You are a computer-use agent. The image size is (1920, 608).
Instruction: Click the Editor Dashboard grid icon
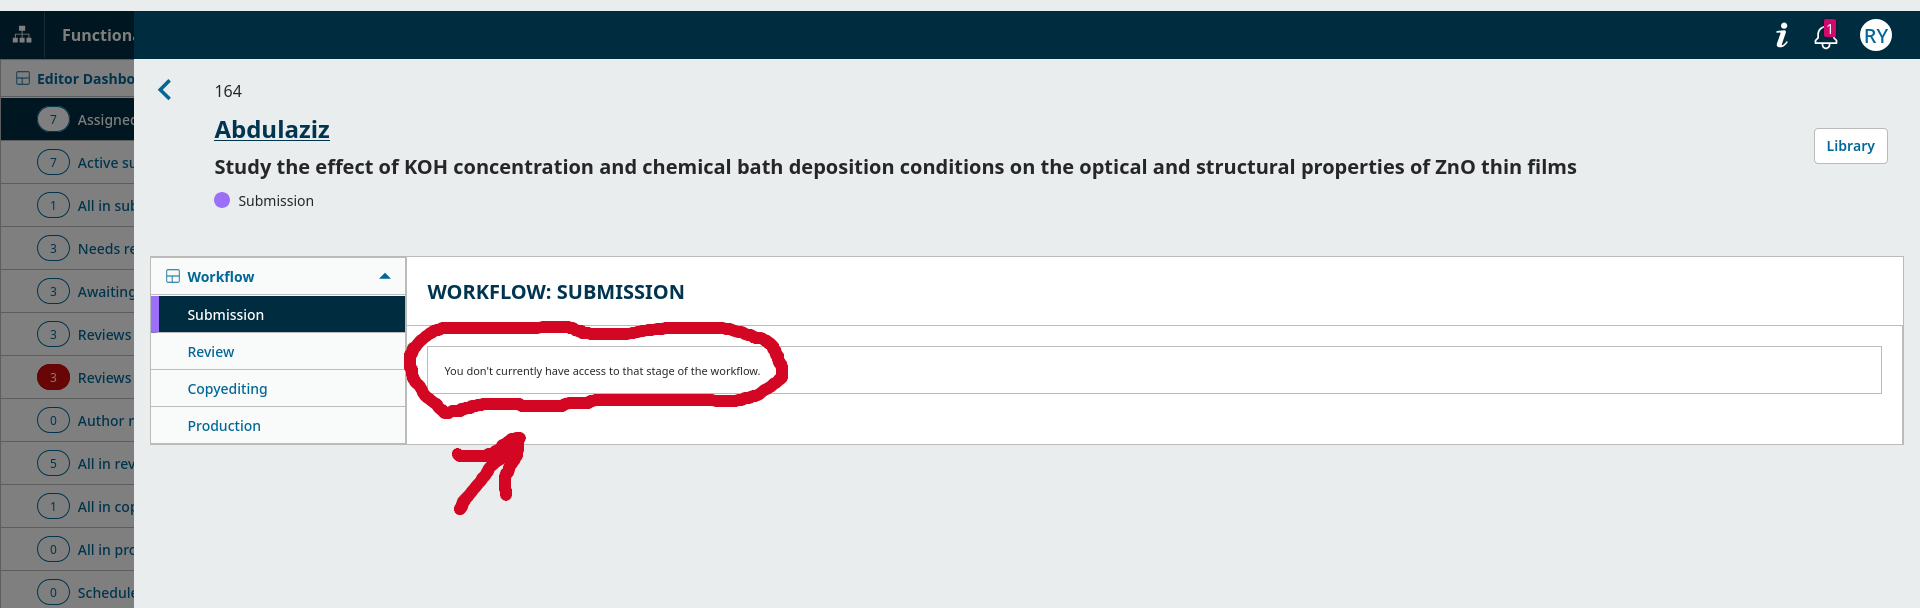pos(23,78)
